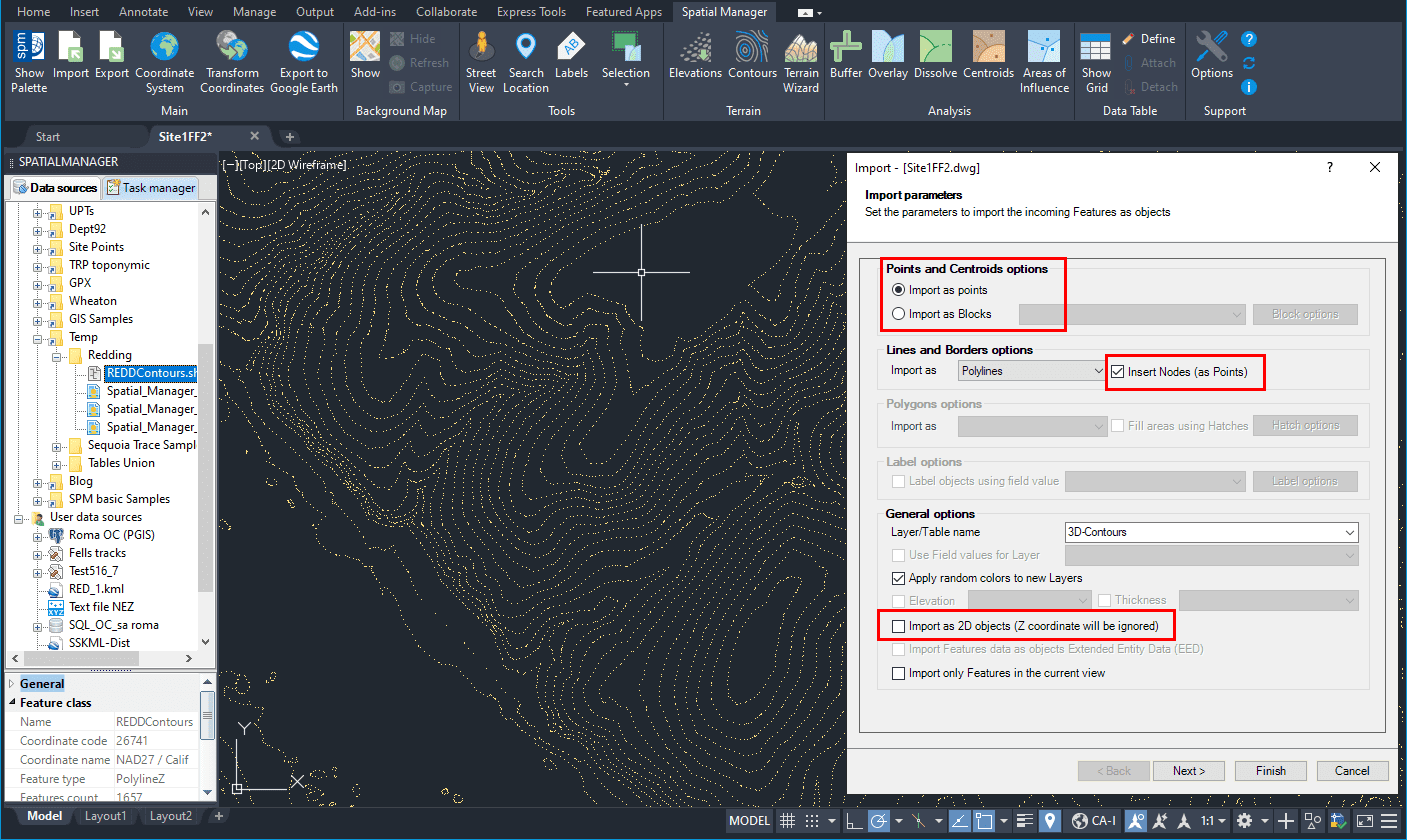Collapse the Redding folder node
This screenshot has height=840, width=1407.
(56, 355)
